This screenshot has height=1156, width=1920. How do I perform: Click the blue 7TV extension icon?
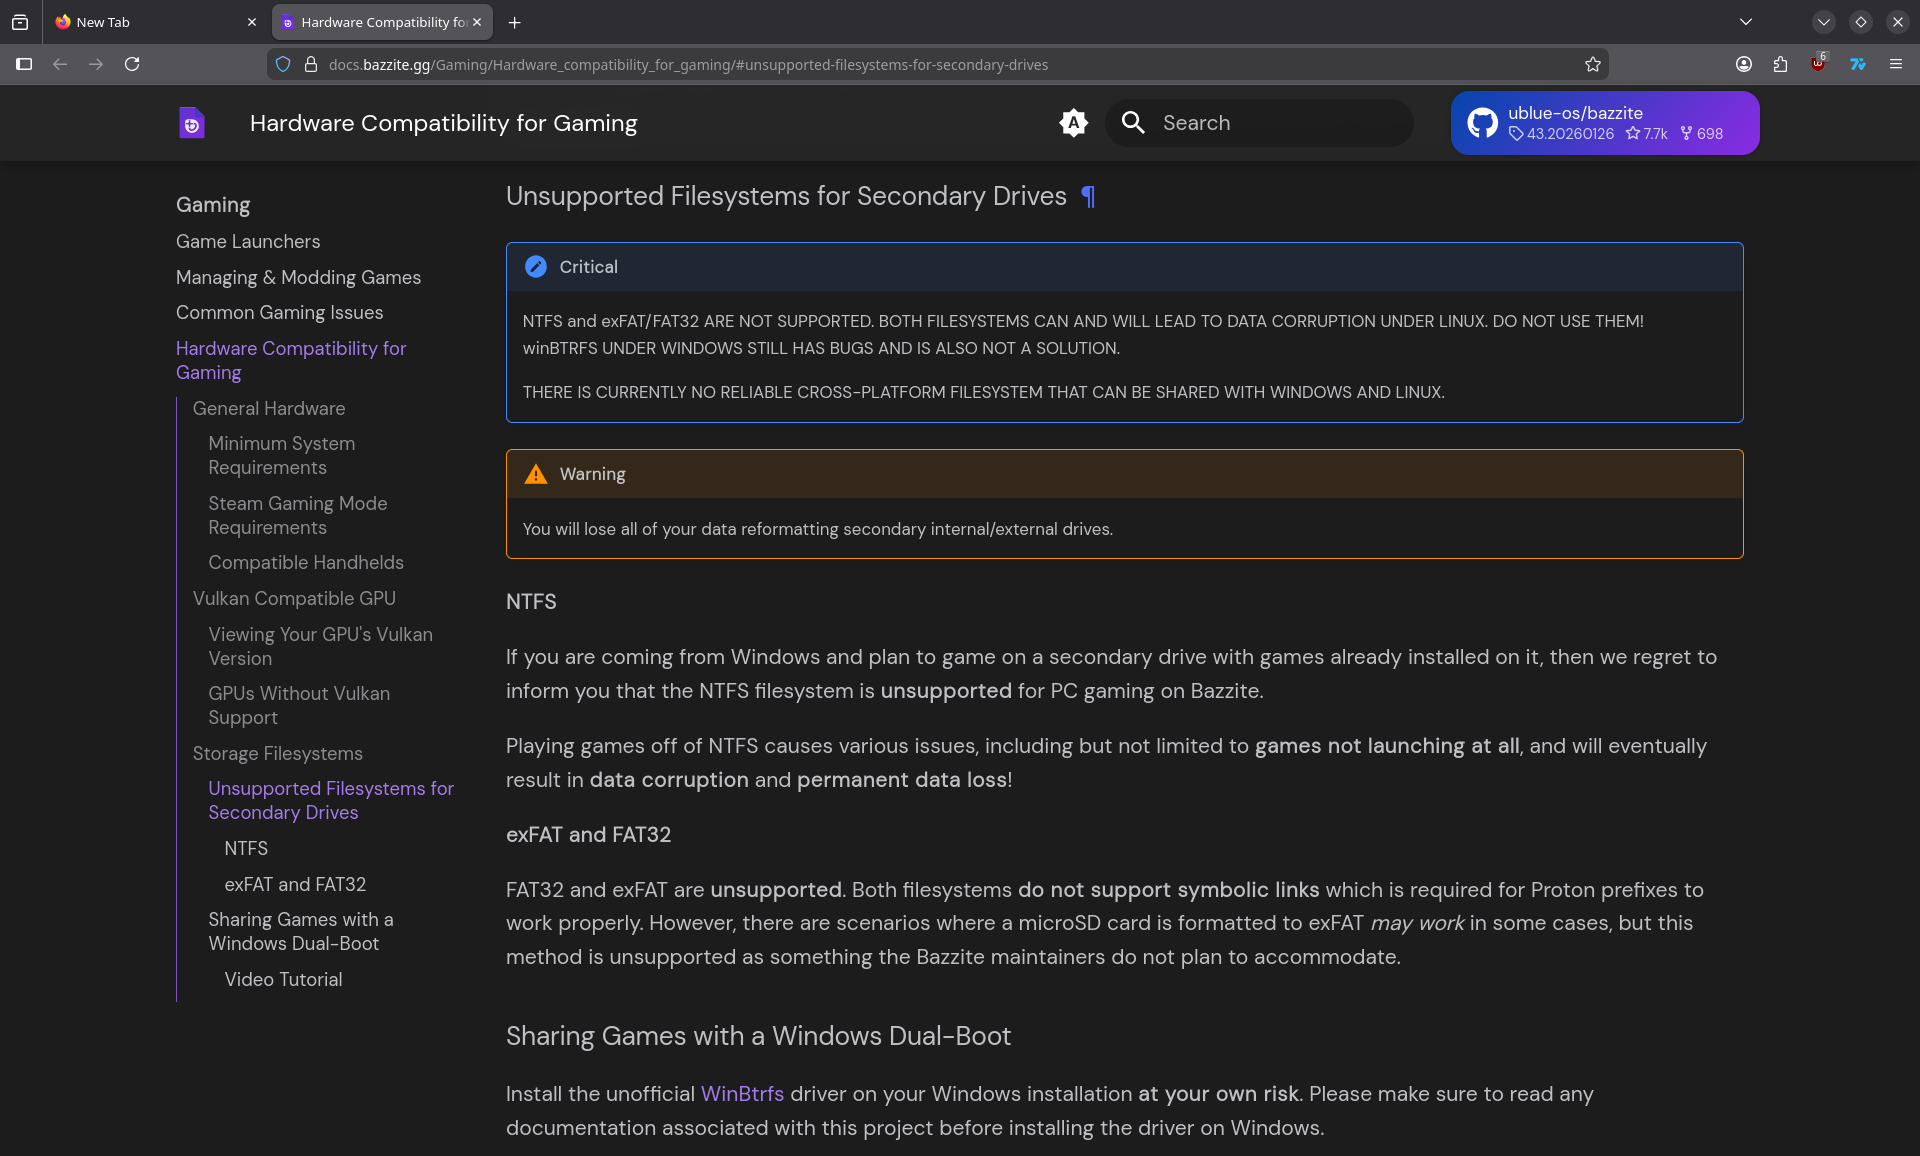[1857, 64]
